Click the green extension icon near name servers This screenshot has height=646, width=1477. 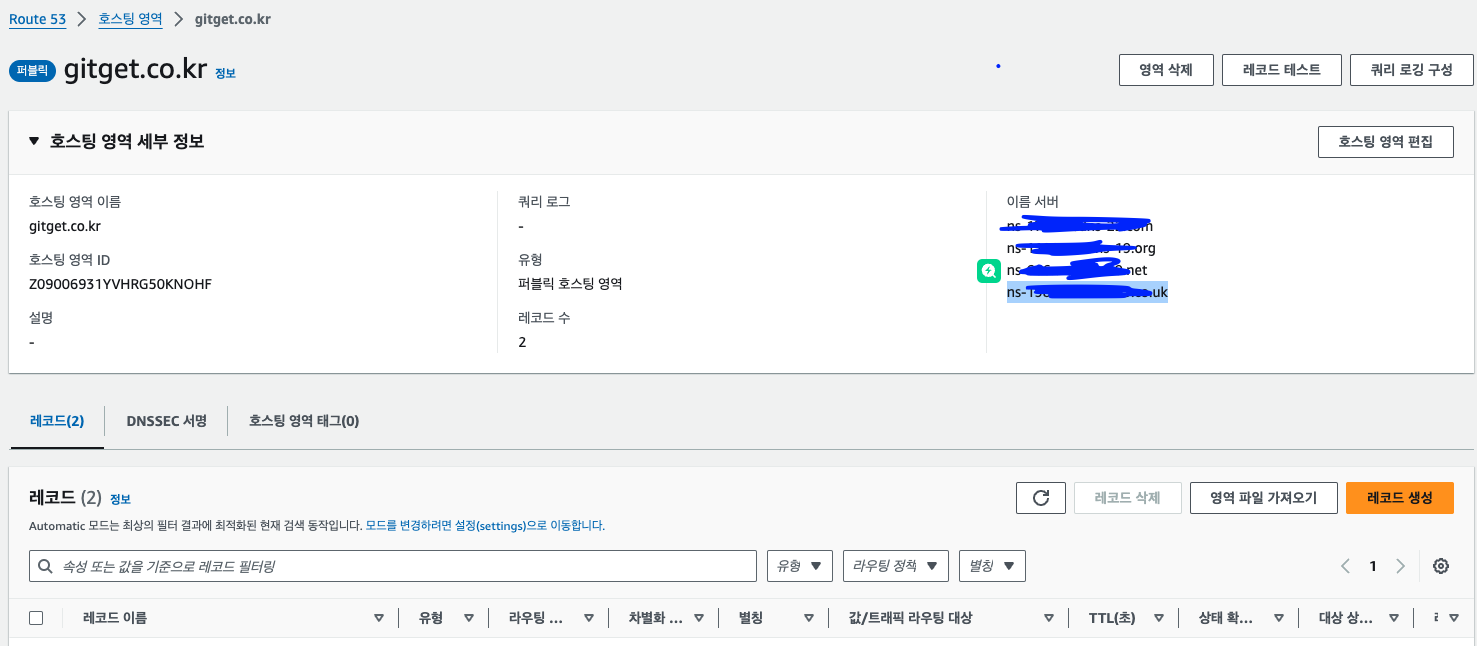pyautogui.click(x=988, y=270)
